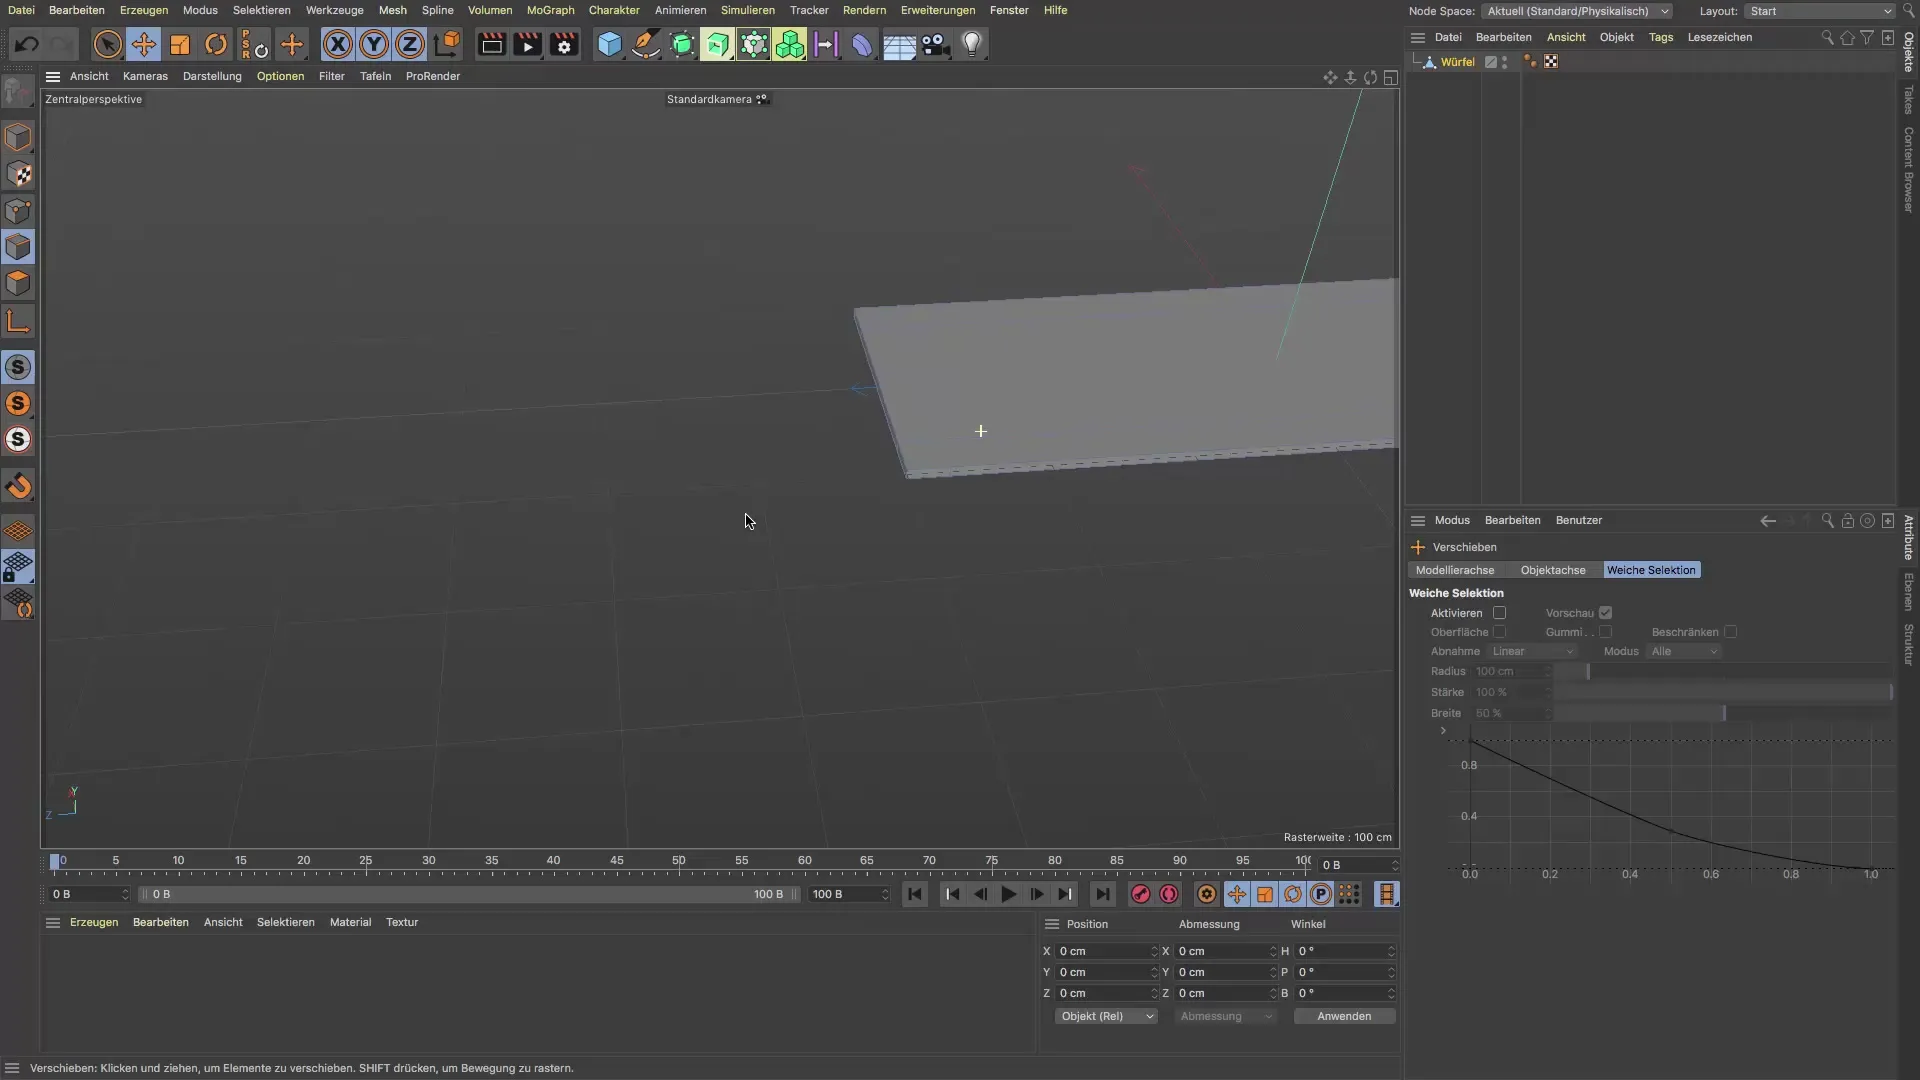Adjust the Radius slider
The height and width of the screenshot is (1080, 1920).
pos(1722,672)
